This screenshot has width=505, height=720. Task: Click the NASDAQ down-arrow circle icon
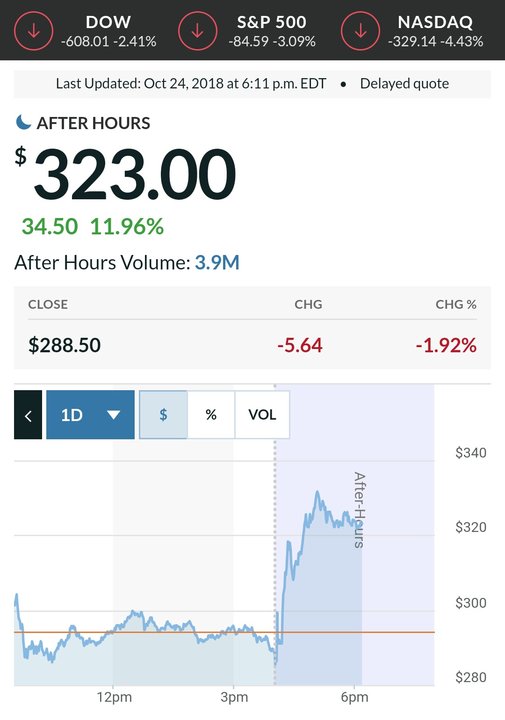(x=360, y=31)
